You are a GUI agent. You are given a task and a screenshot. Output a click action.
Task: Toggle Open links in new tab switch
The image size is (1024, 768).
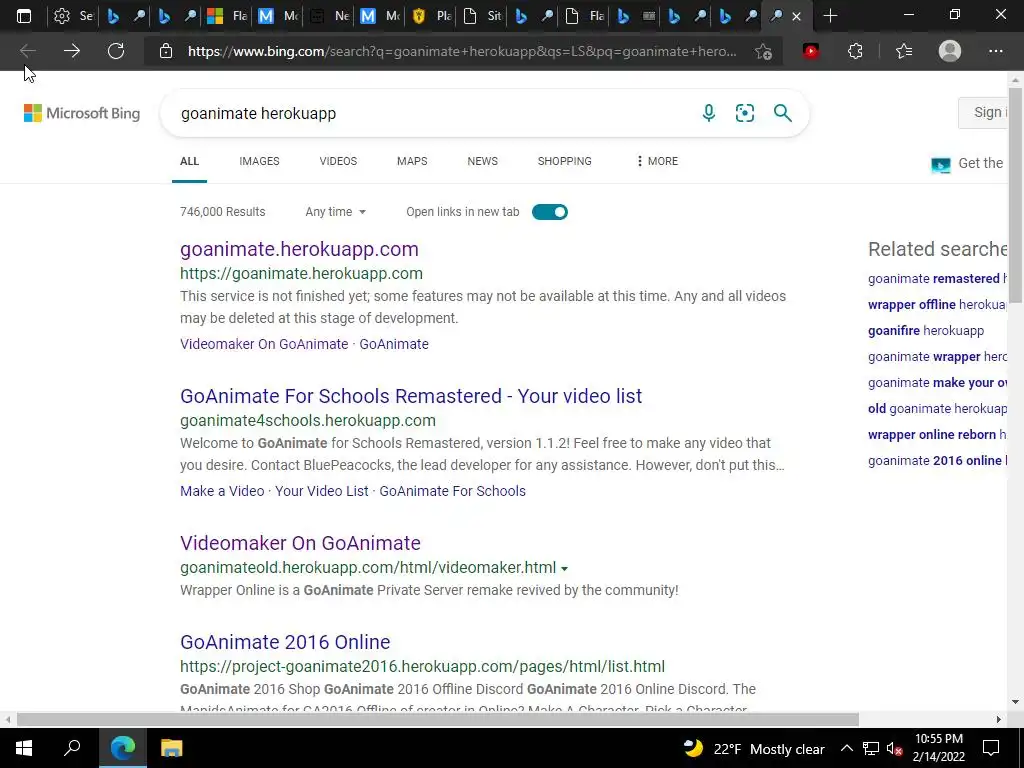click(550, 212)
